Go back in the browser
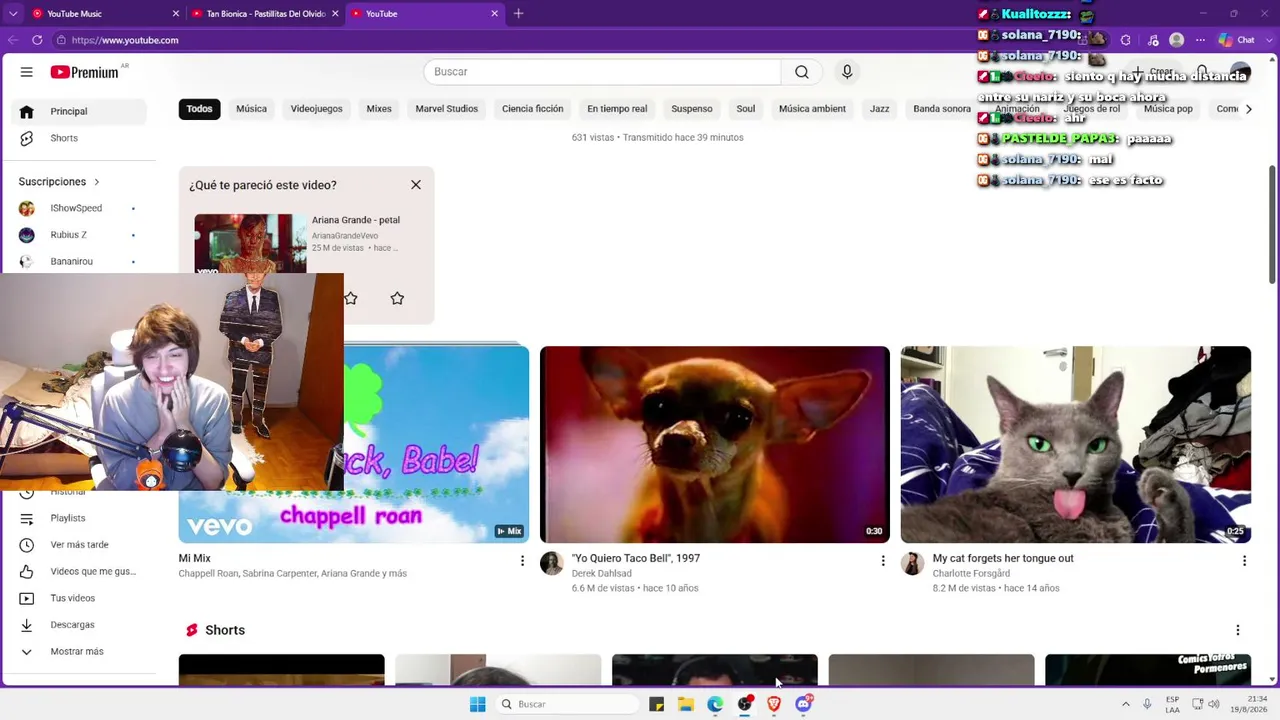The height and width of the screenshot is (720, 1280). point(12,40)
